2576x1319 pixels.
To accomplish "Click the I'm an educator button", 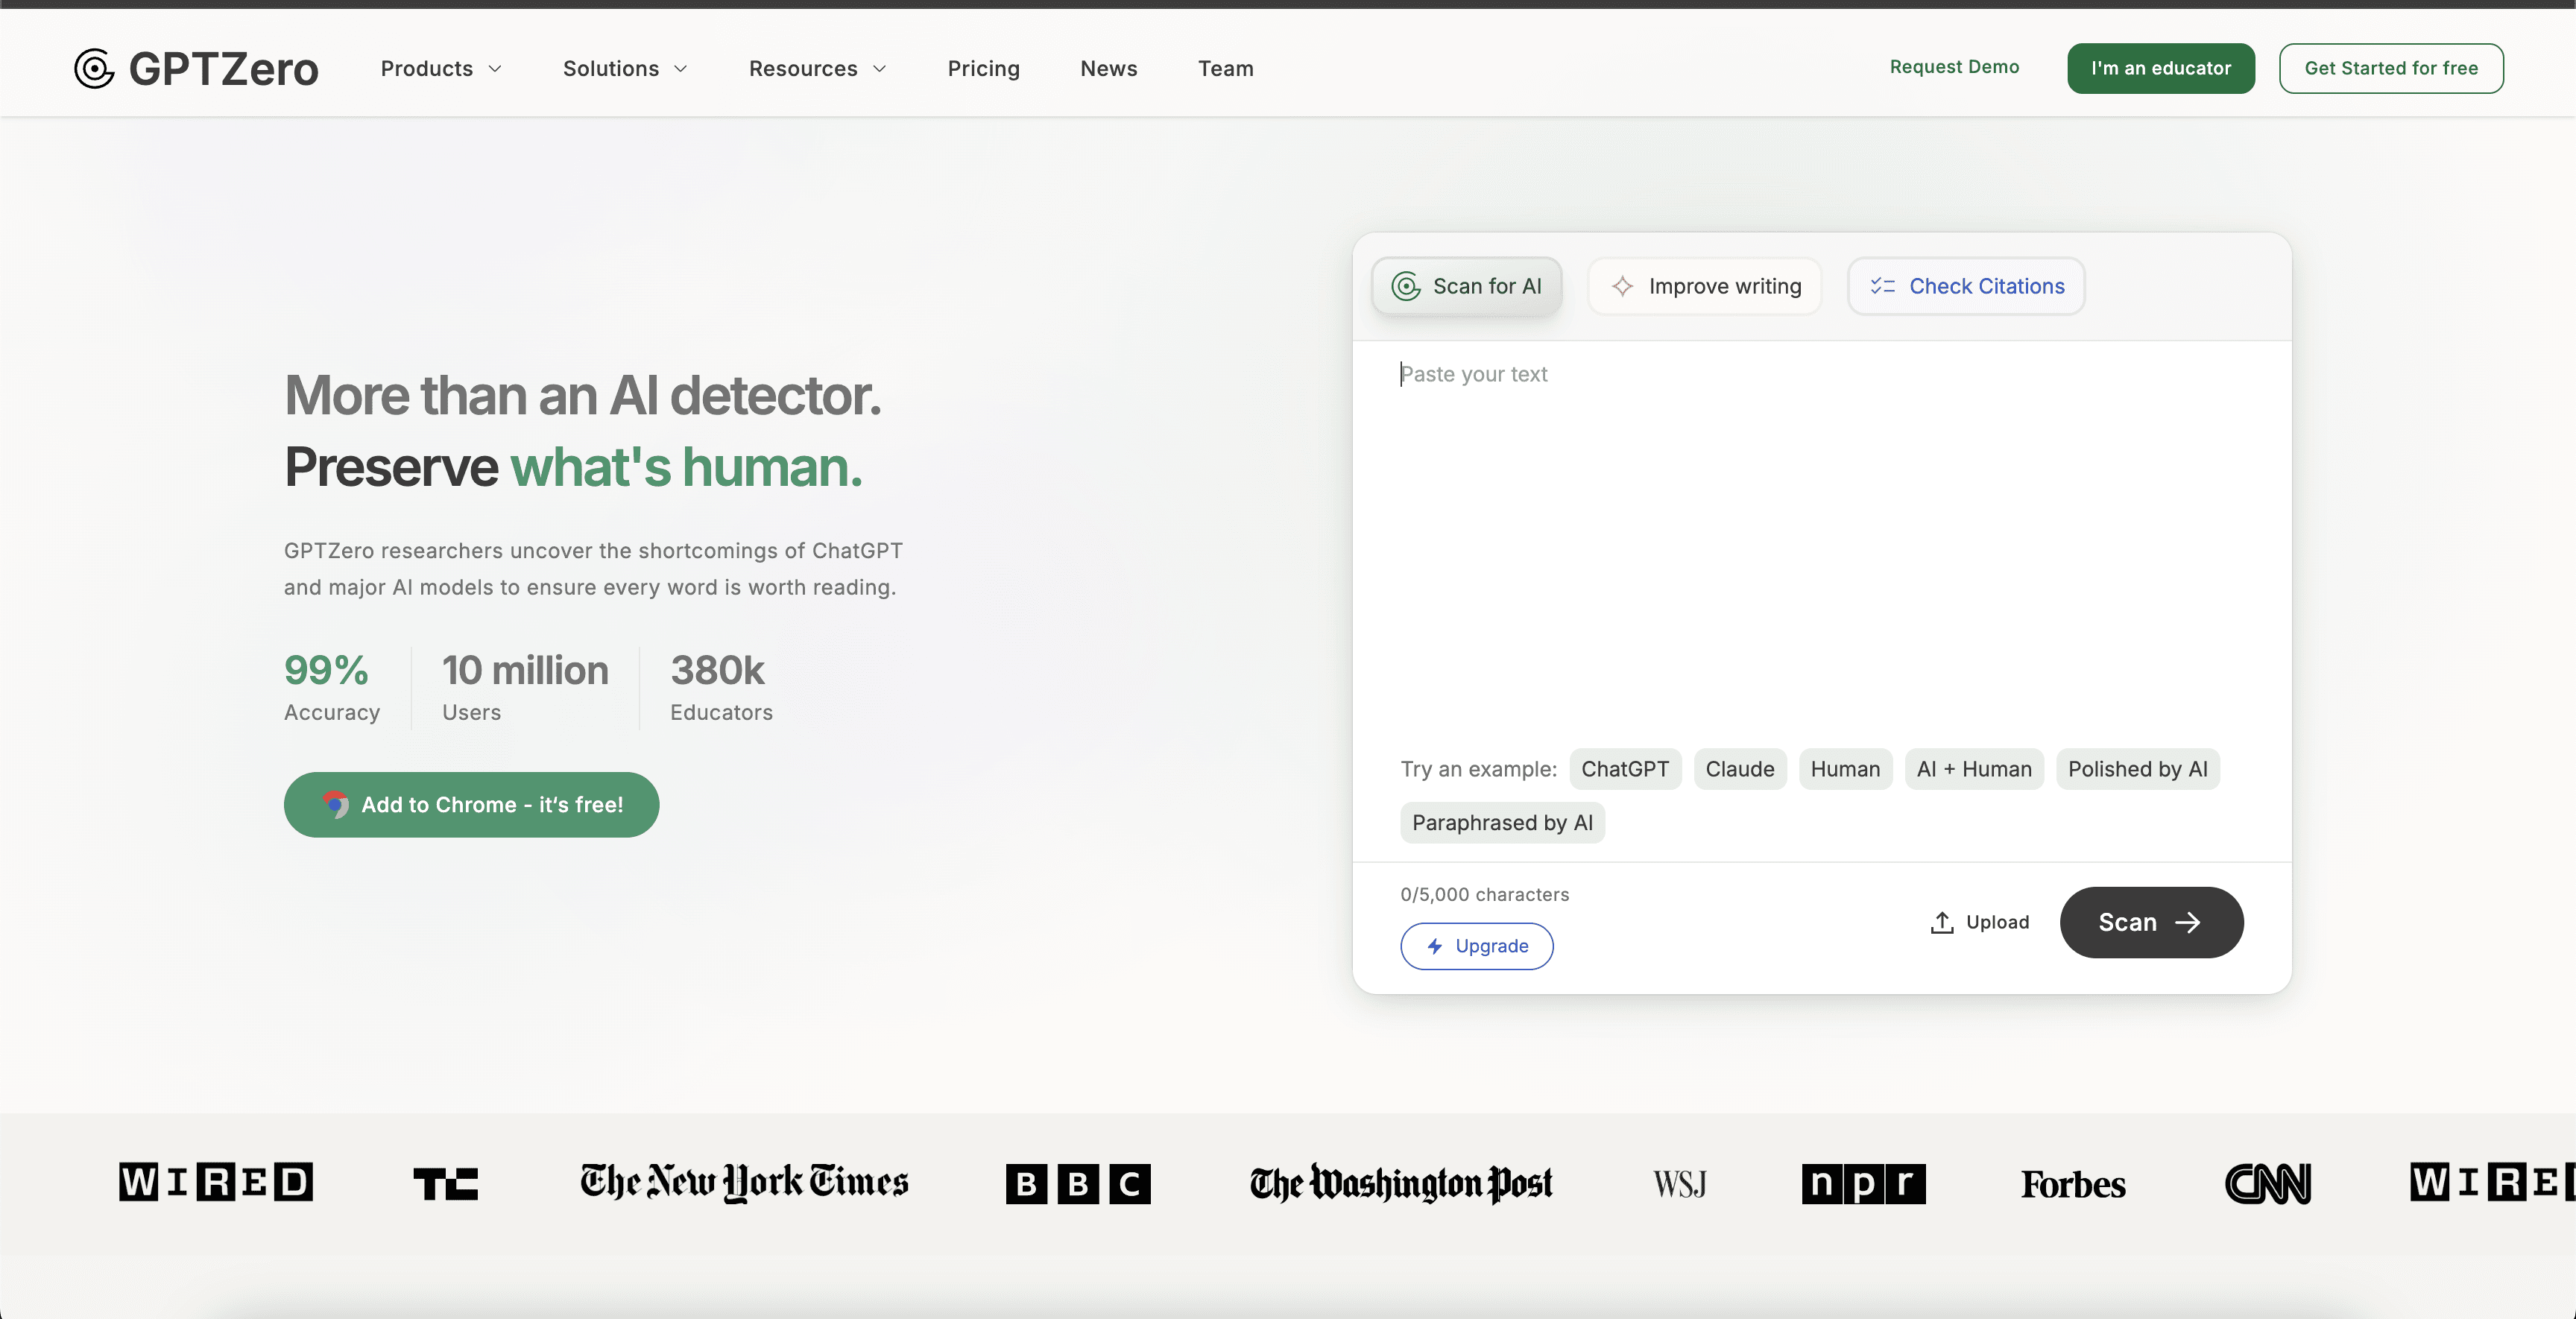I will 2160,68.
